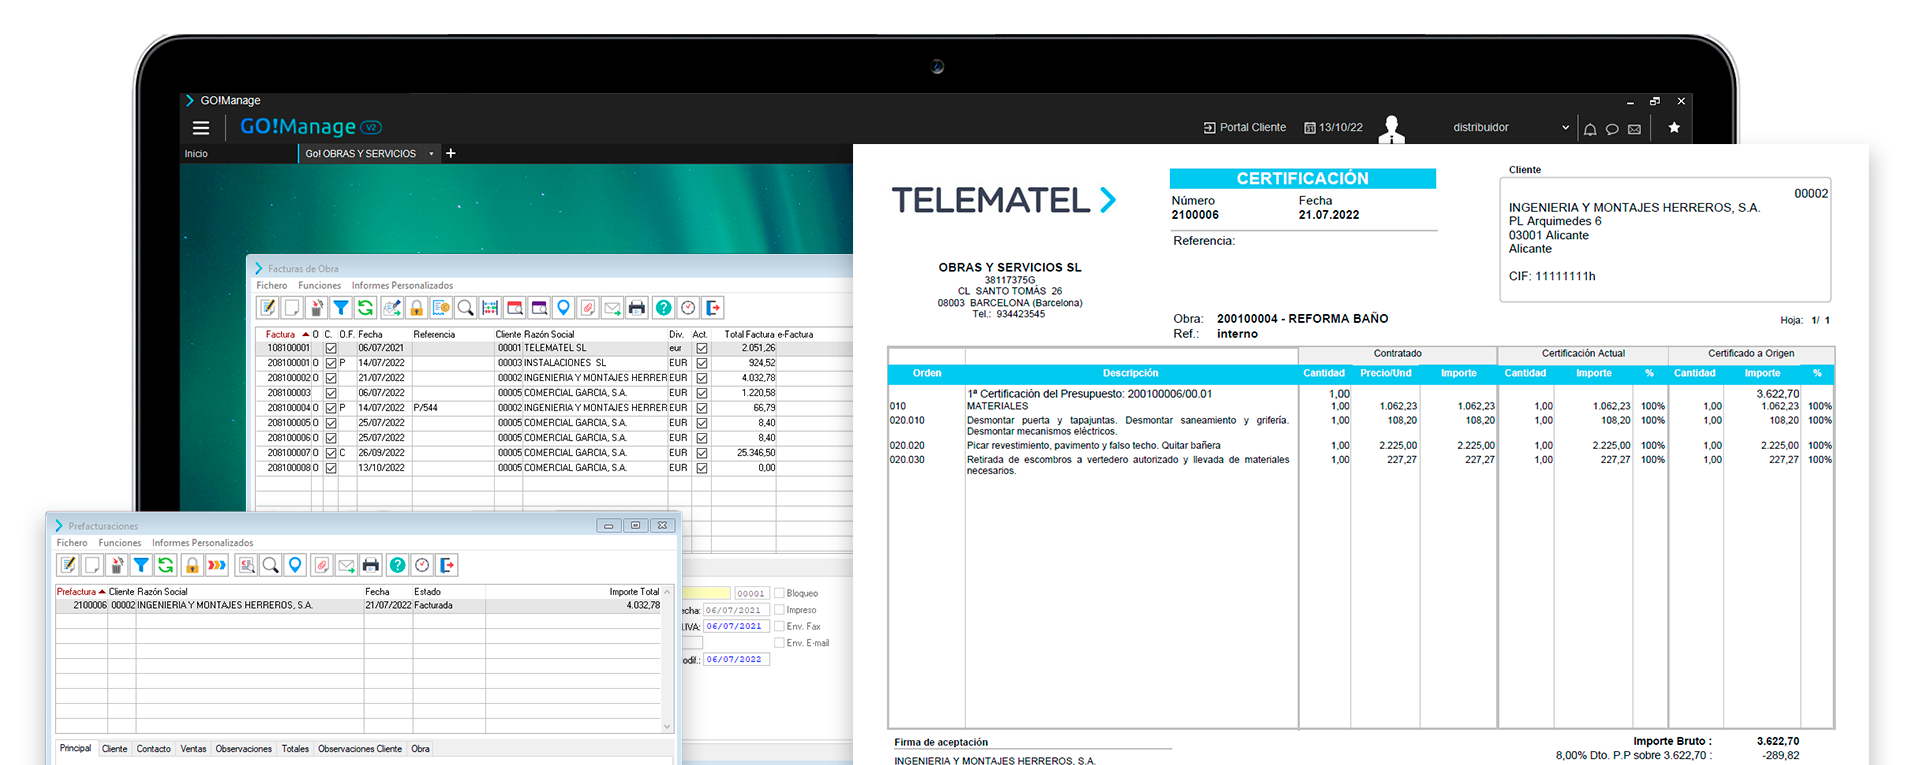Screen dimensions: 1920x765
Task: Toggle C. checkbox for invoice 208100005
Action: 331,423
